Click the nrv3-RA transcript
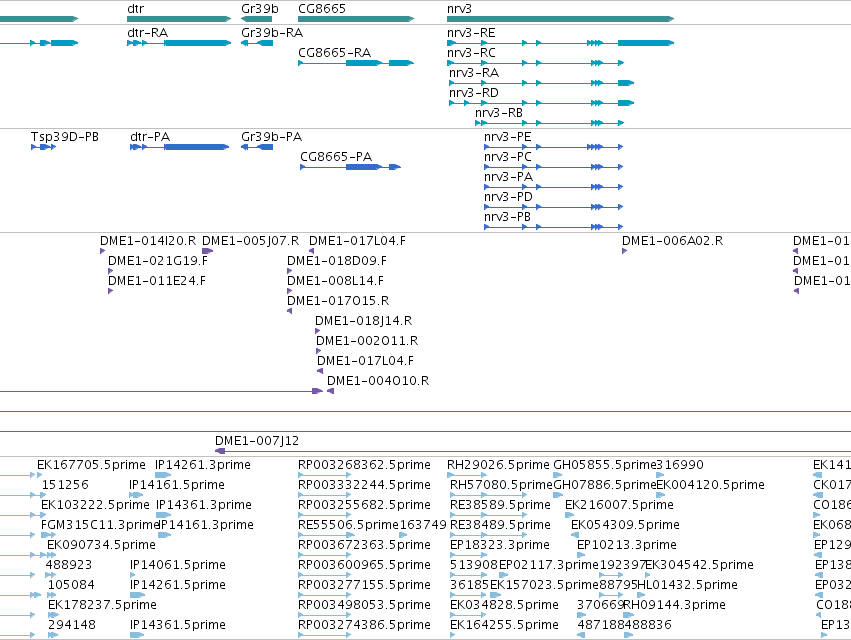The height and width of the screenshot is (640, 851). coord(542,83)
